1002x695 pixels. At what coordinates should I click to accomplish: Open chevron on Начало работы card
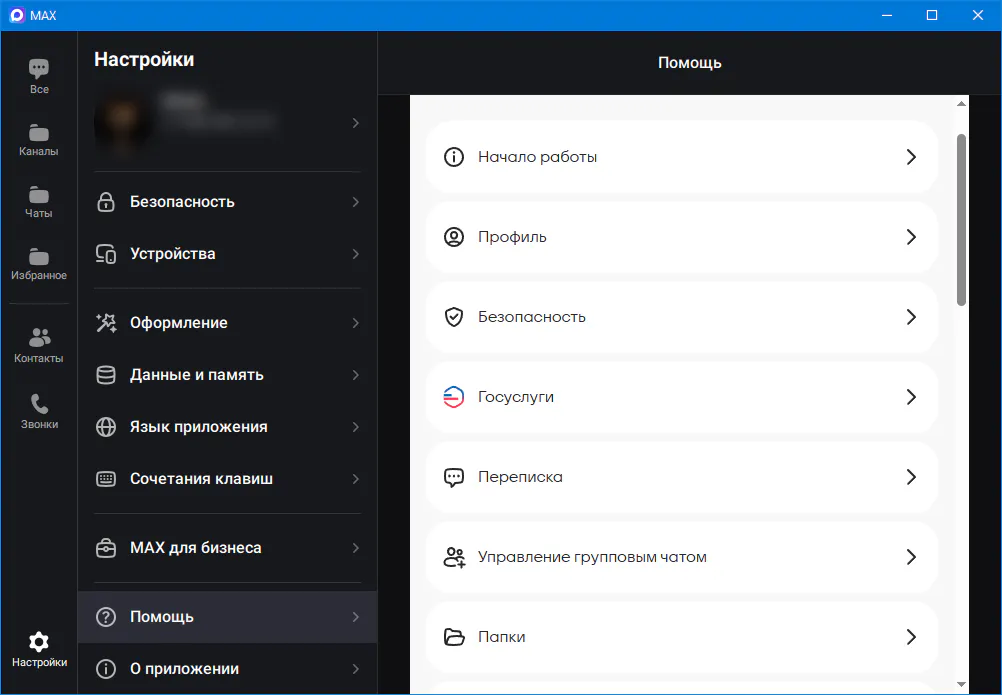(912, 157)
